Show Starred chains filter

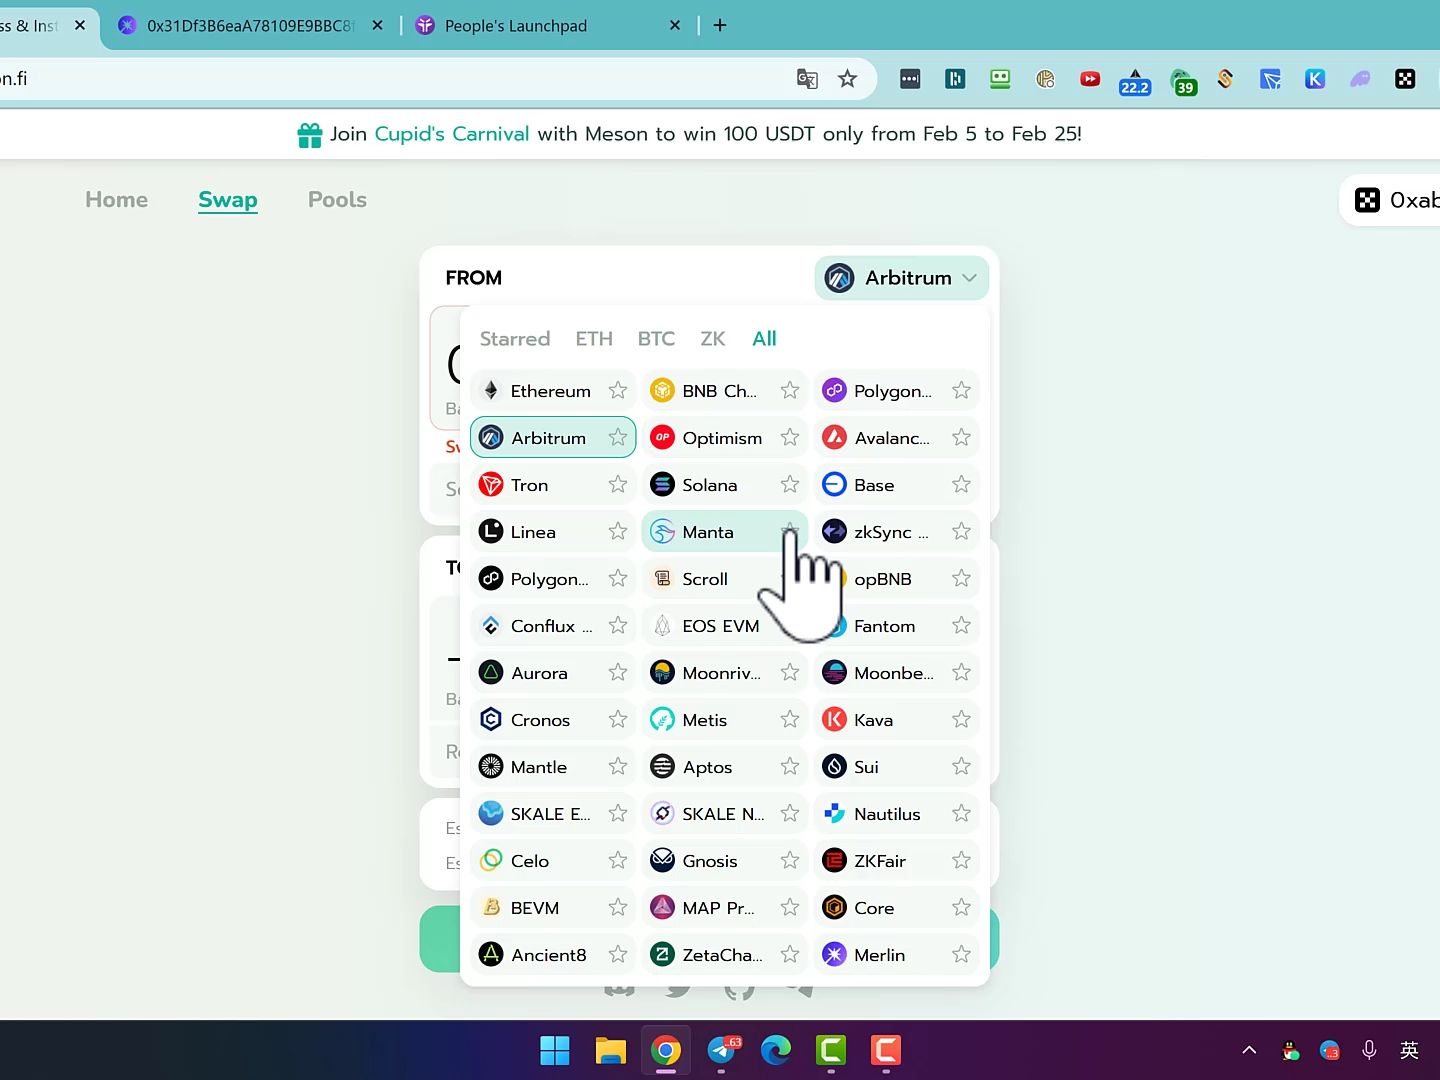click(515, 339)
